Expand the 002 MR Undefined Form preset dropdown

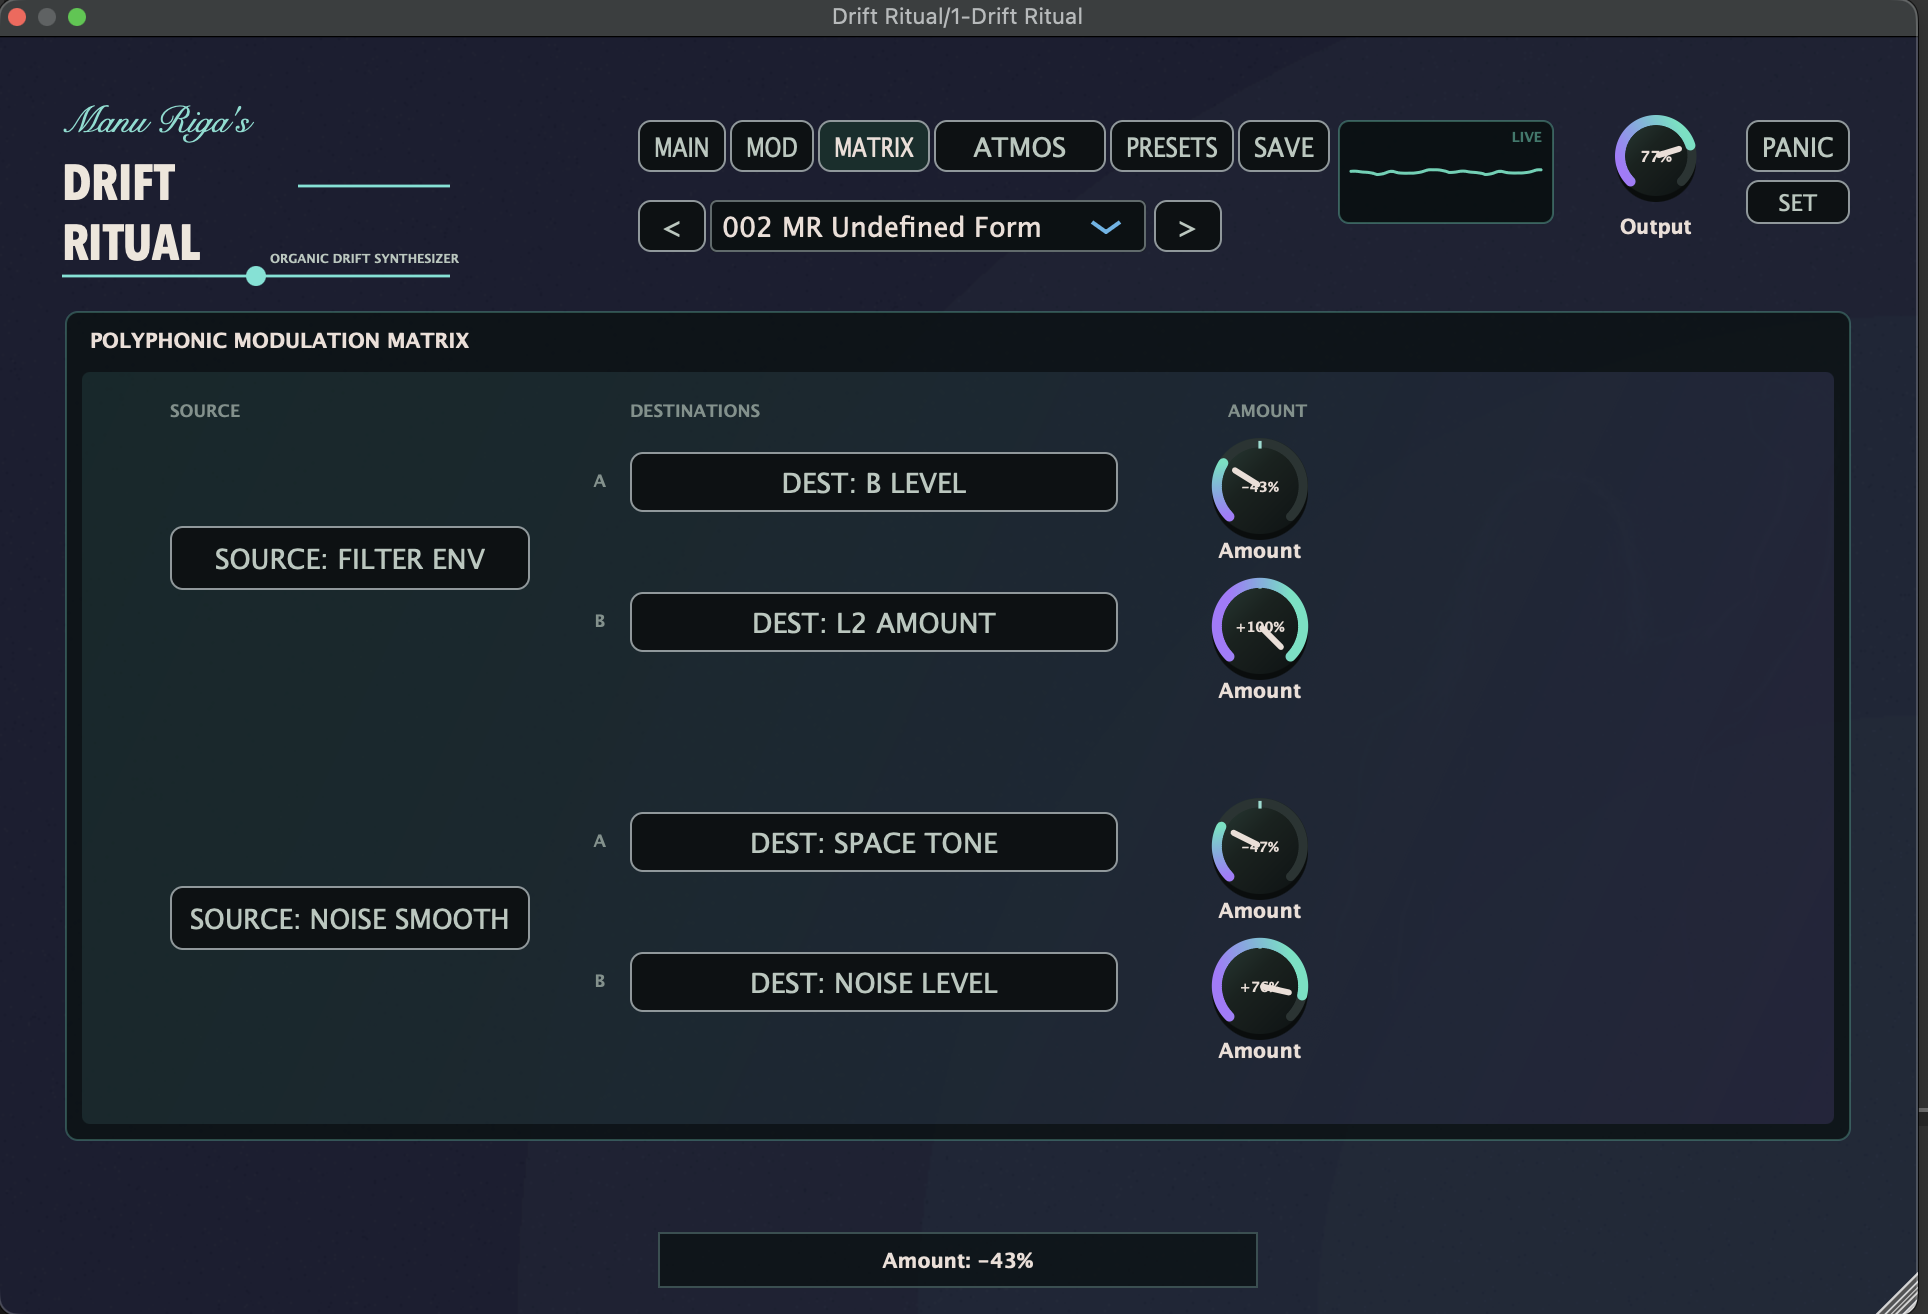[927, 227]
